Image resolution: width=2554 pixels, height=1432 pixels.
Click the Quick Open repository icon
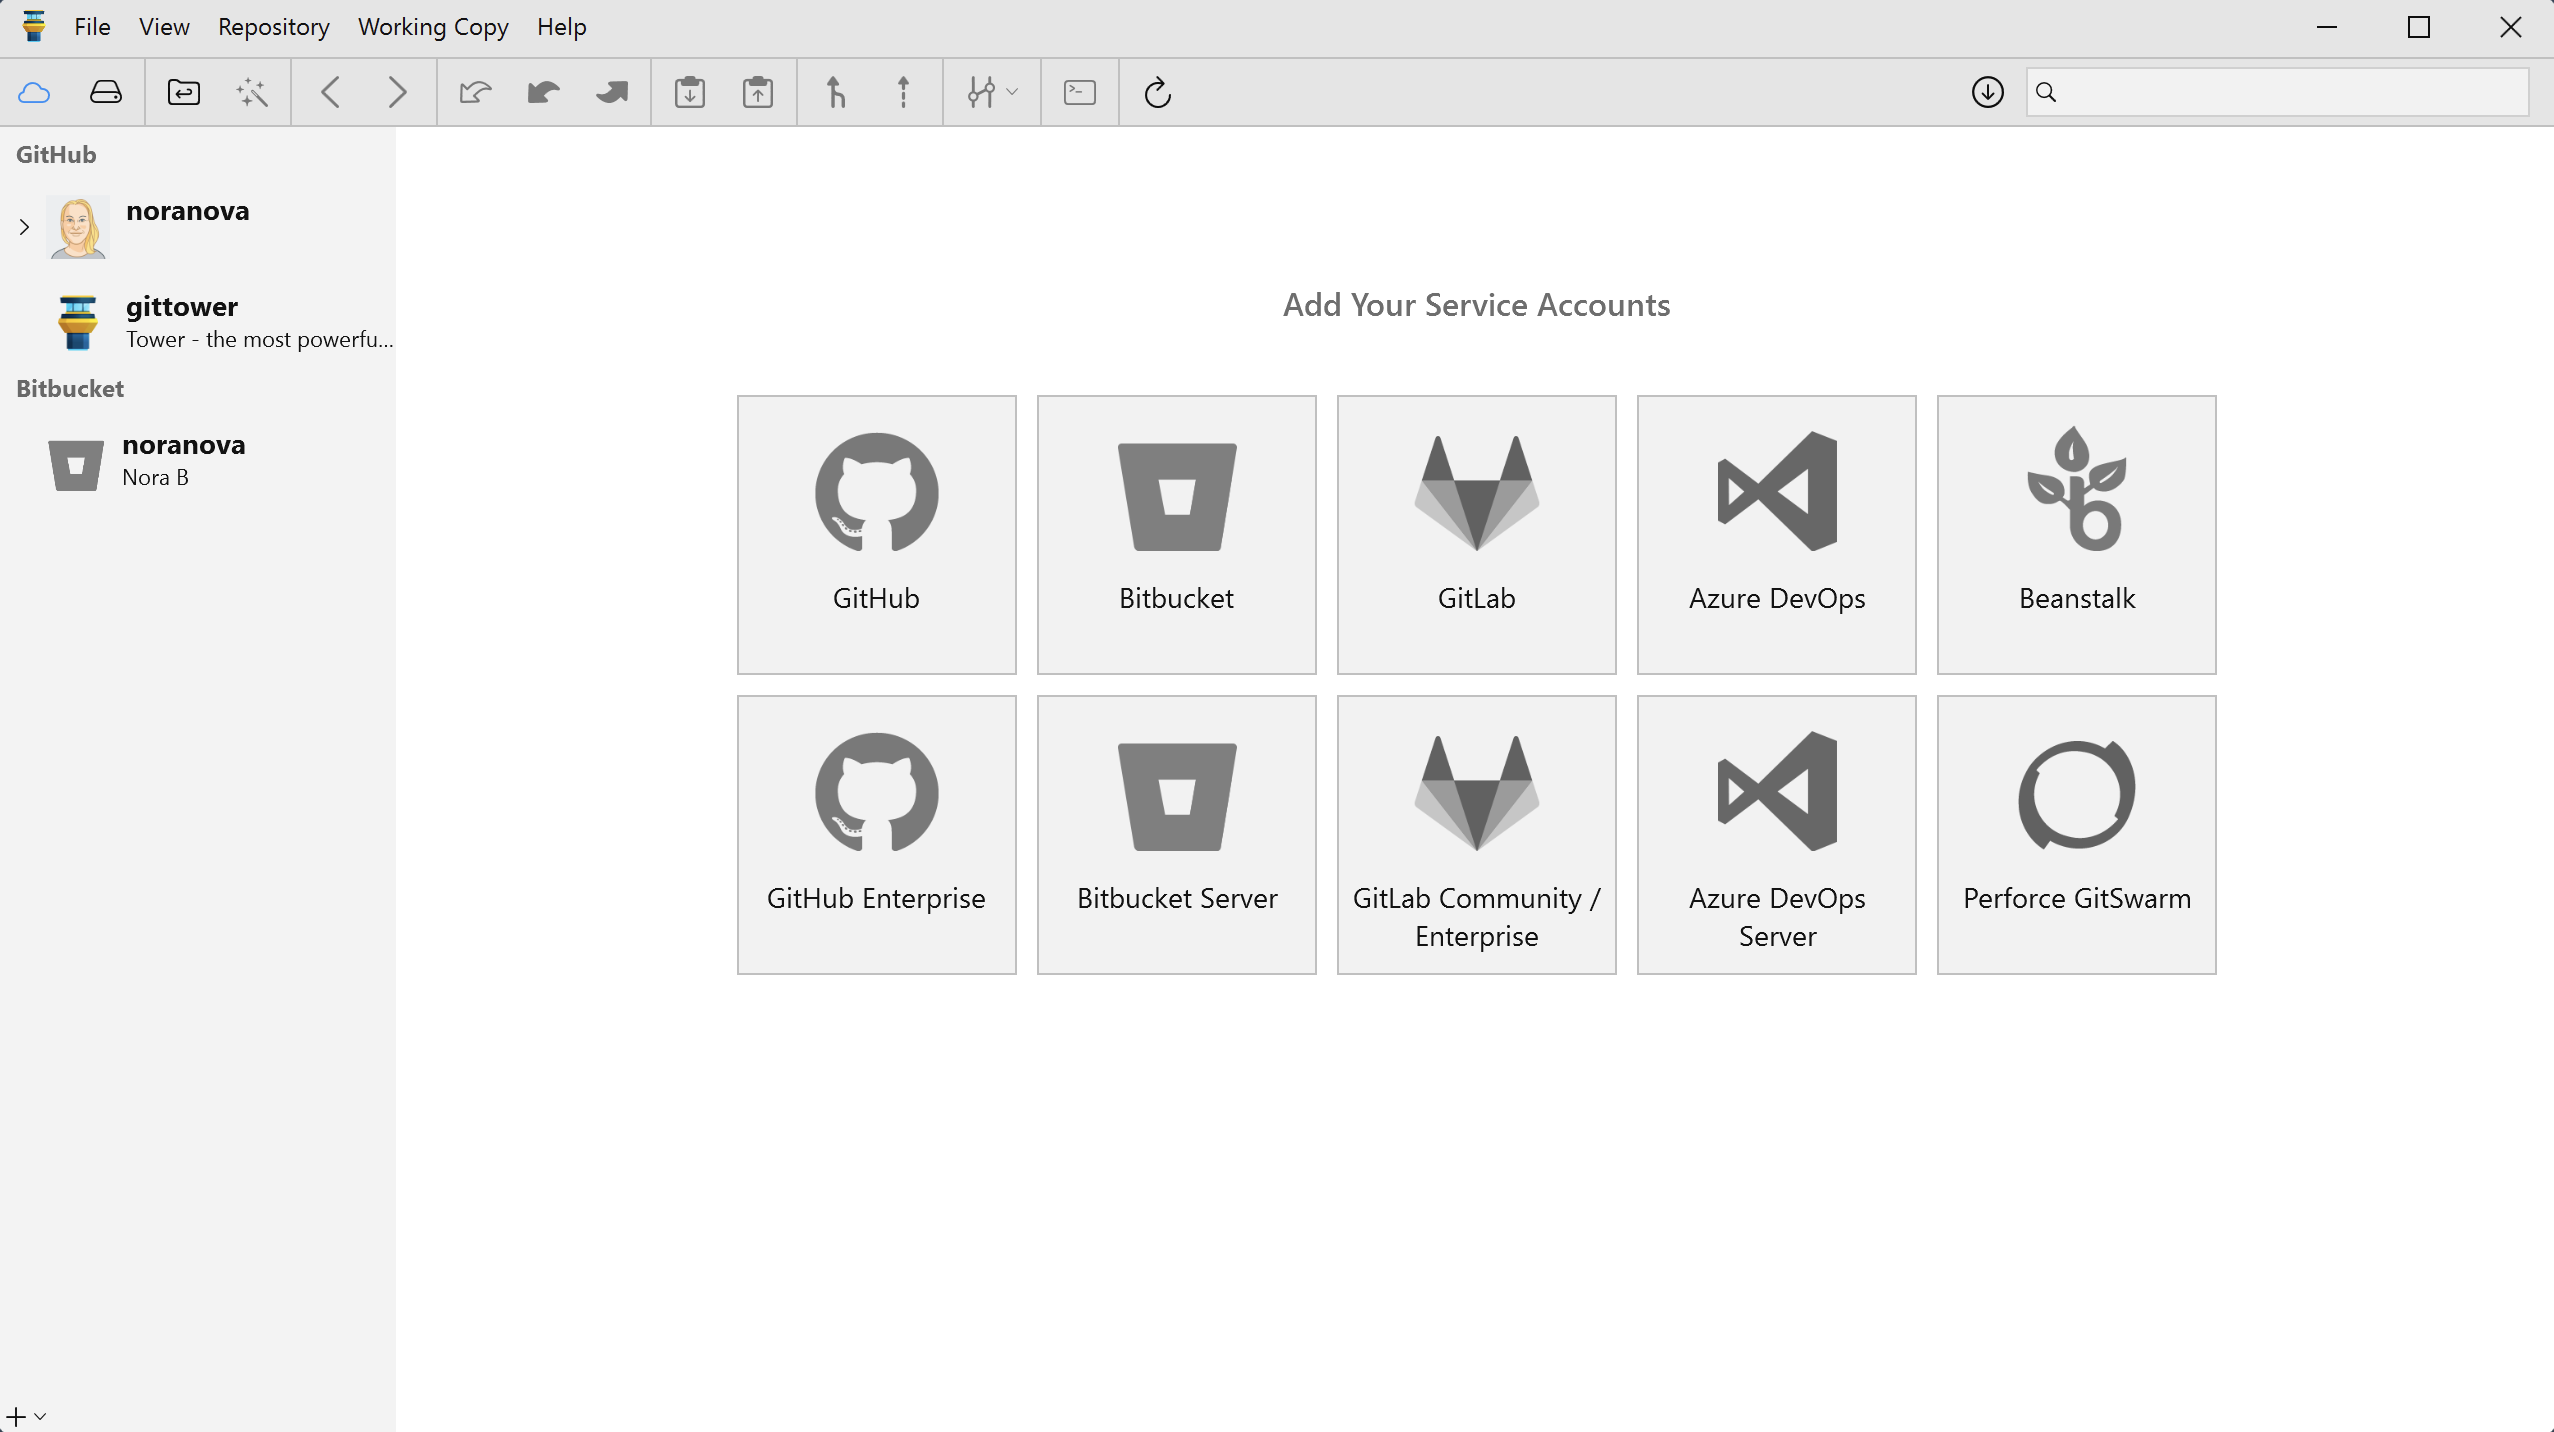(x=183, y=92)
